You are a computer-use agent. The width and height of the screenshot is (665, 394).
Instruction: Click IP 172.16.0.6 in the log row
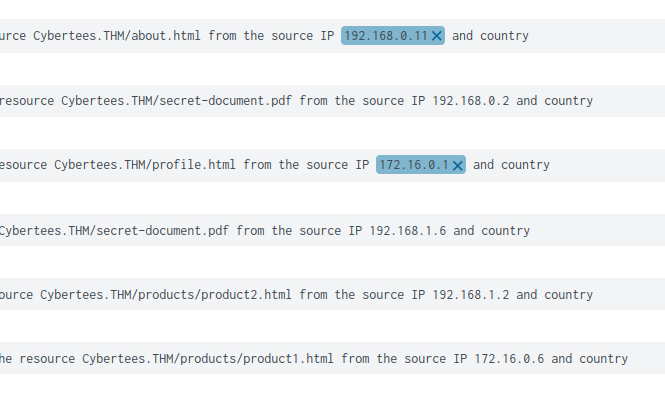tap(509, 359)
